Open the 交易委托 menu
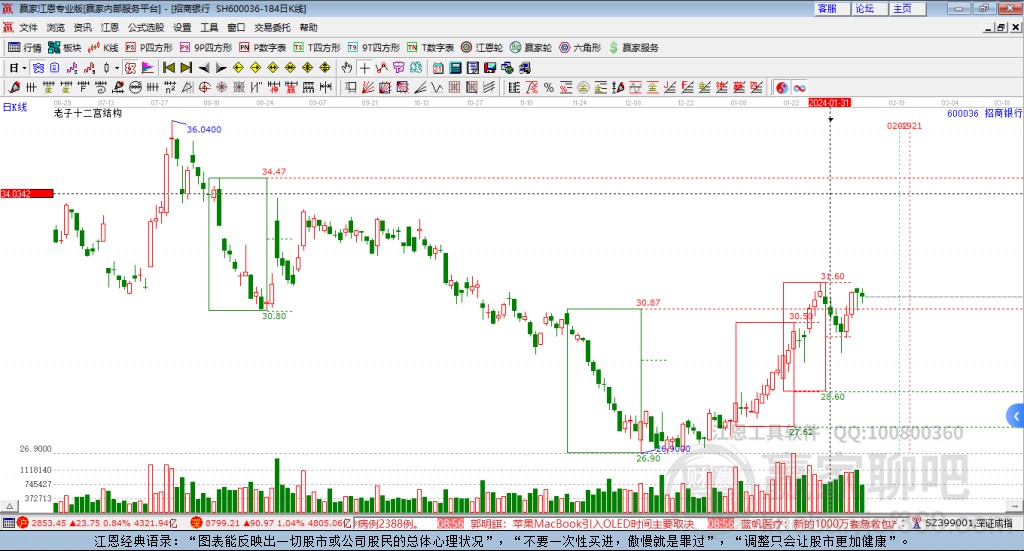Screen dimensions: 1024x551 click(272, 27)
